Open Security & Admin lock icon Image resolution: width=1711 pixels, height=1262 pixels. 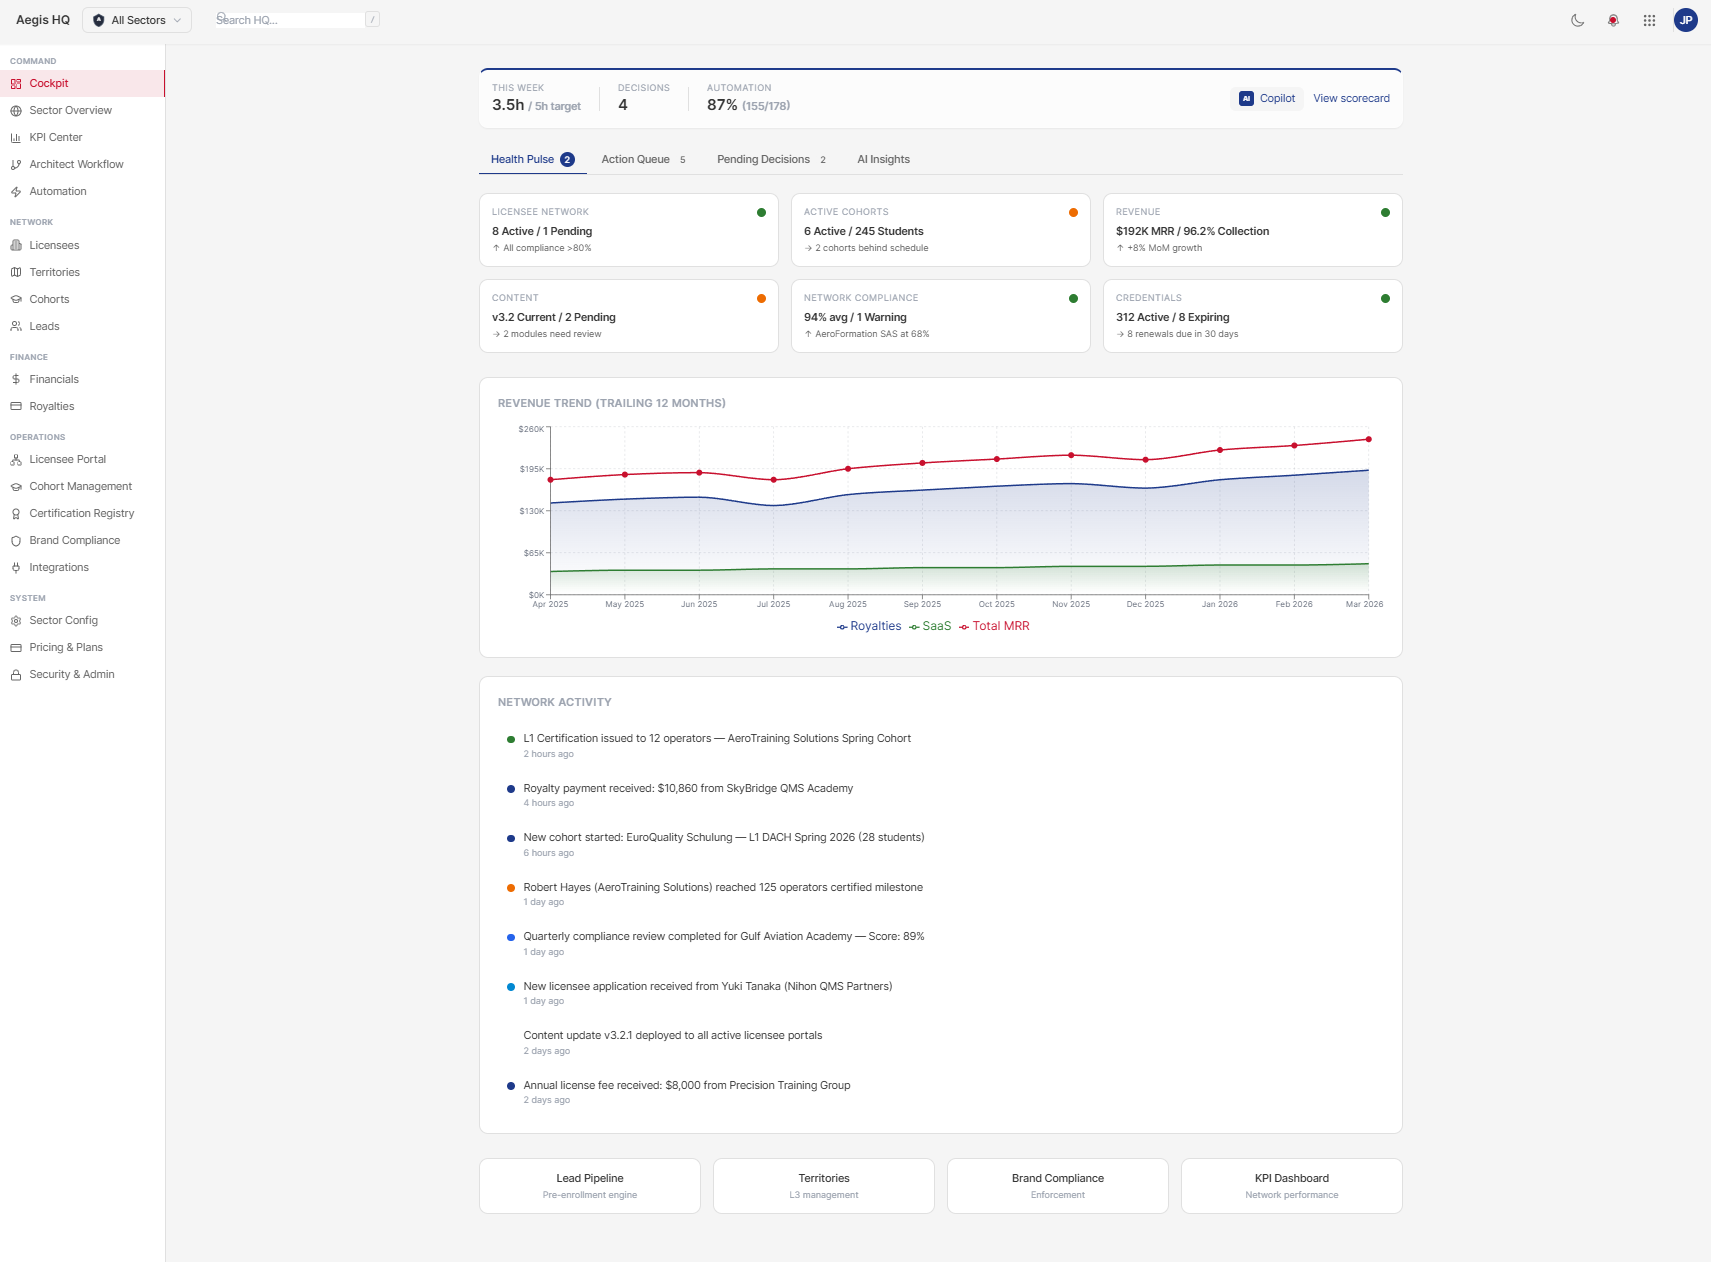tap(16, 675)
